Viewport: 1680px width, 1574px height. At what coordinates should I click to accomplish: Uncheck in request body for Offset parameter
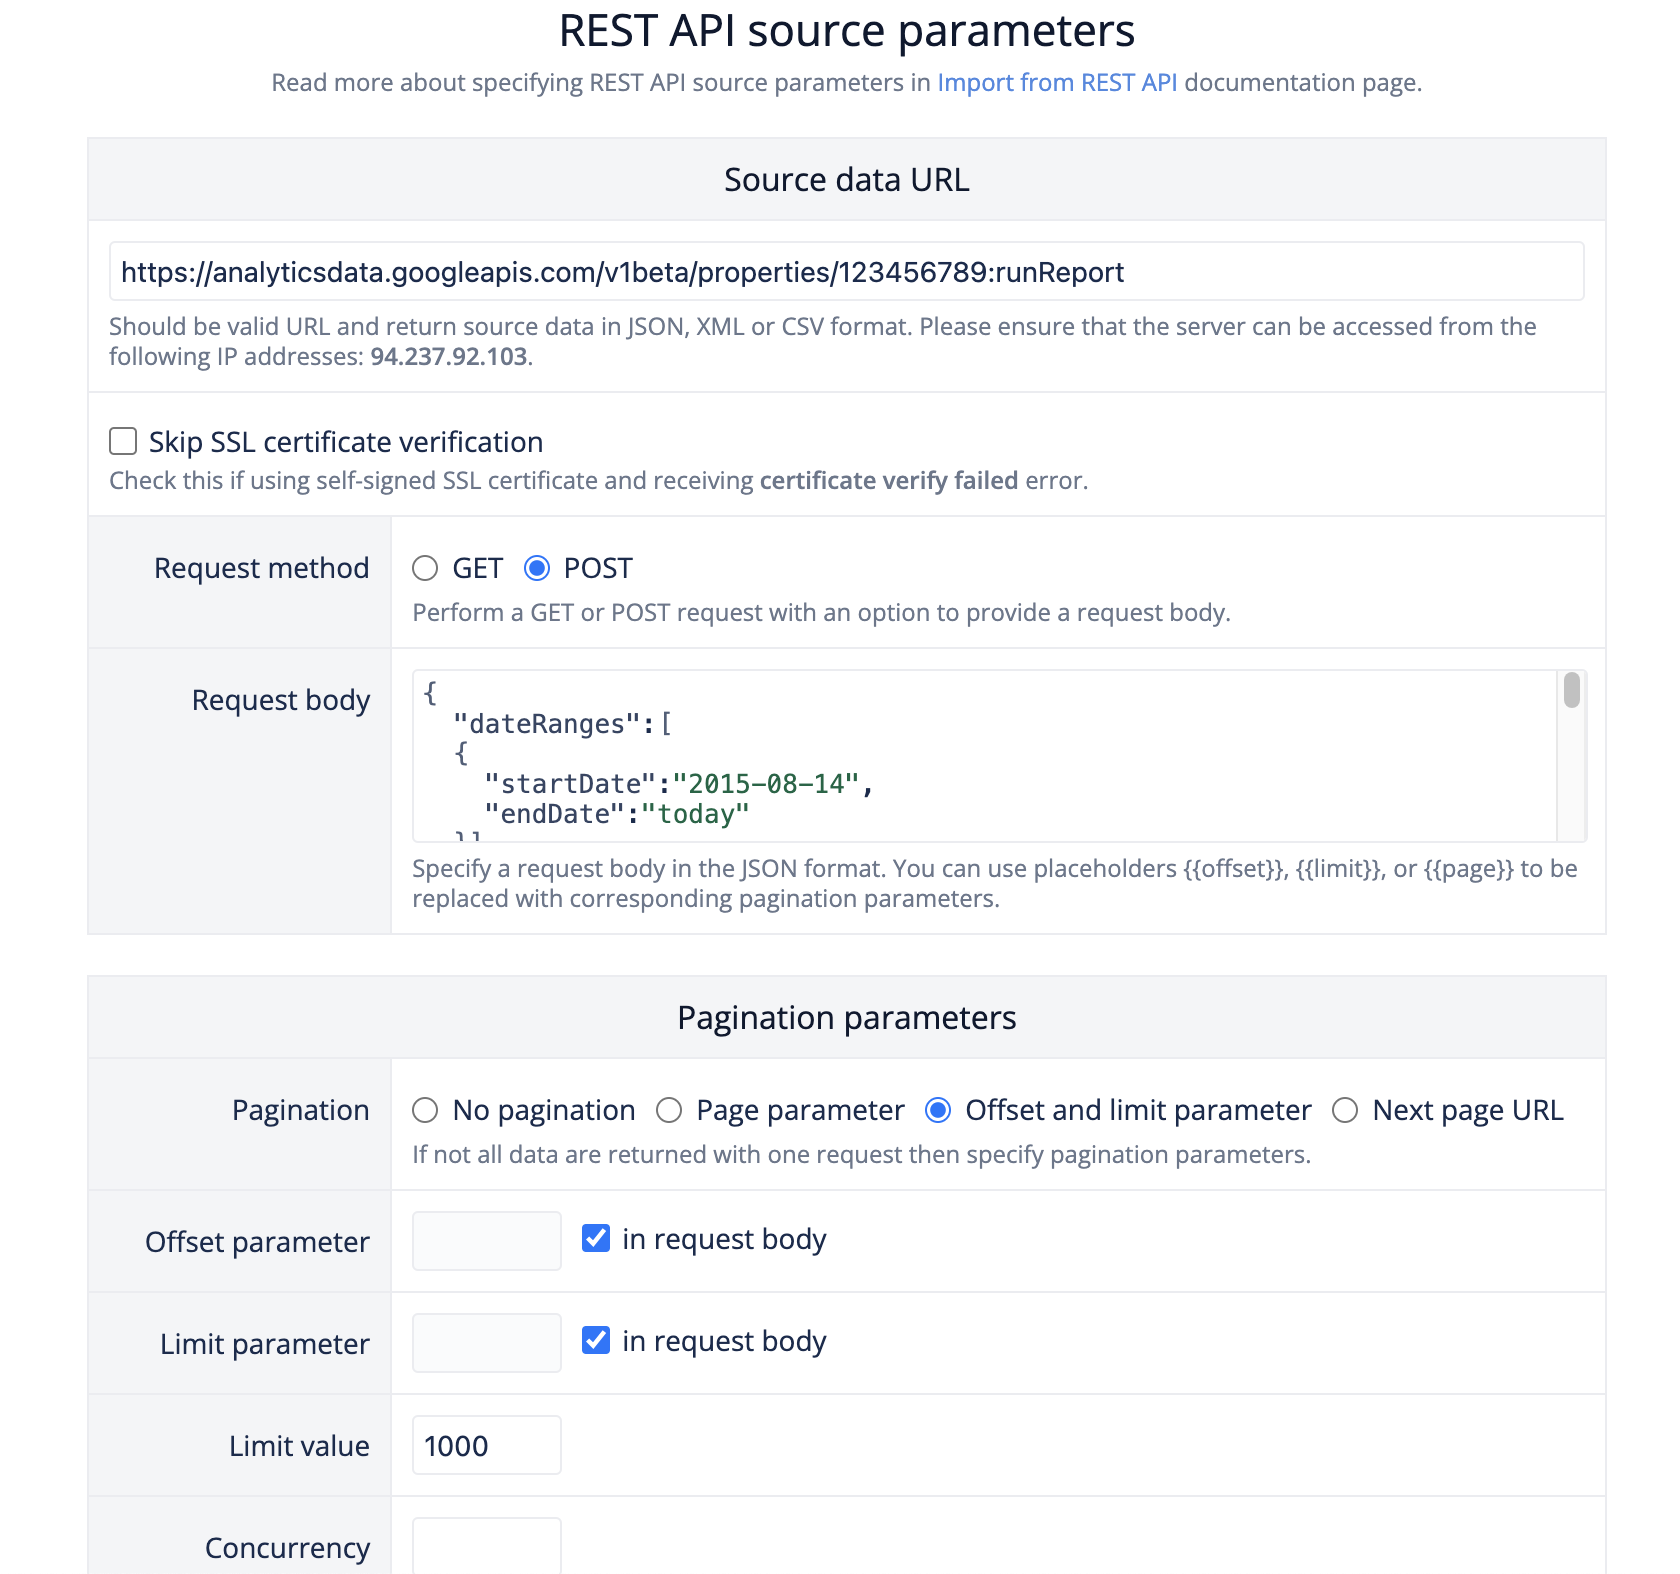pyautogui.click(x=596, y=1238)
